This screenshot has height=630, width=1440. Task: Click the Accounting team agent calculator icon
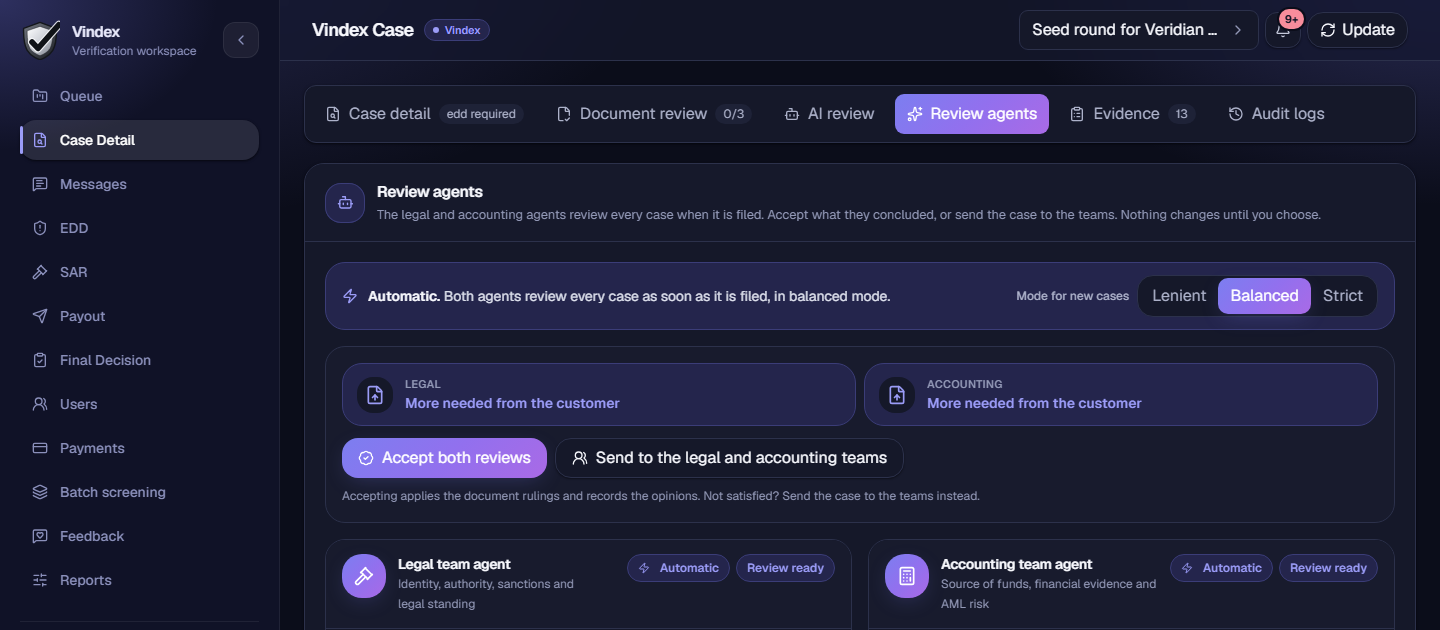pyautogui.click(x=907, y=576)
